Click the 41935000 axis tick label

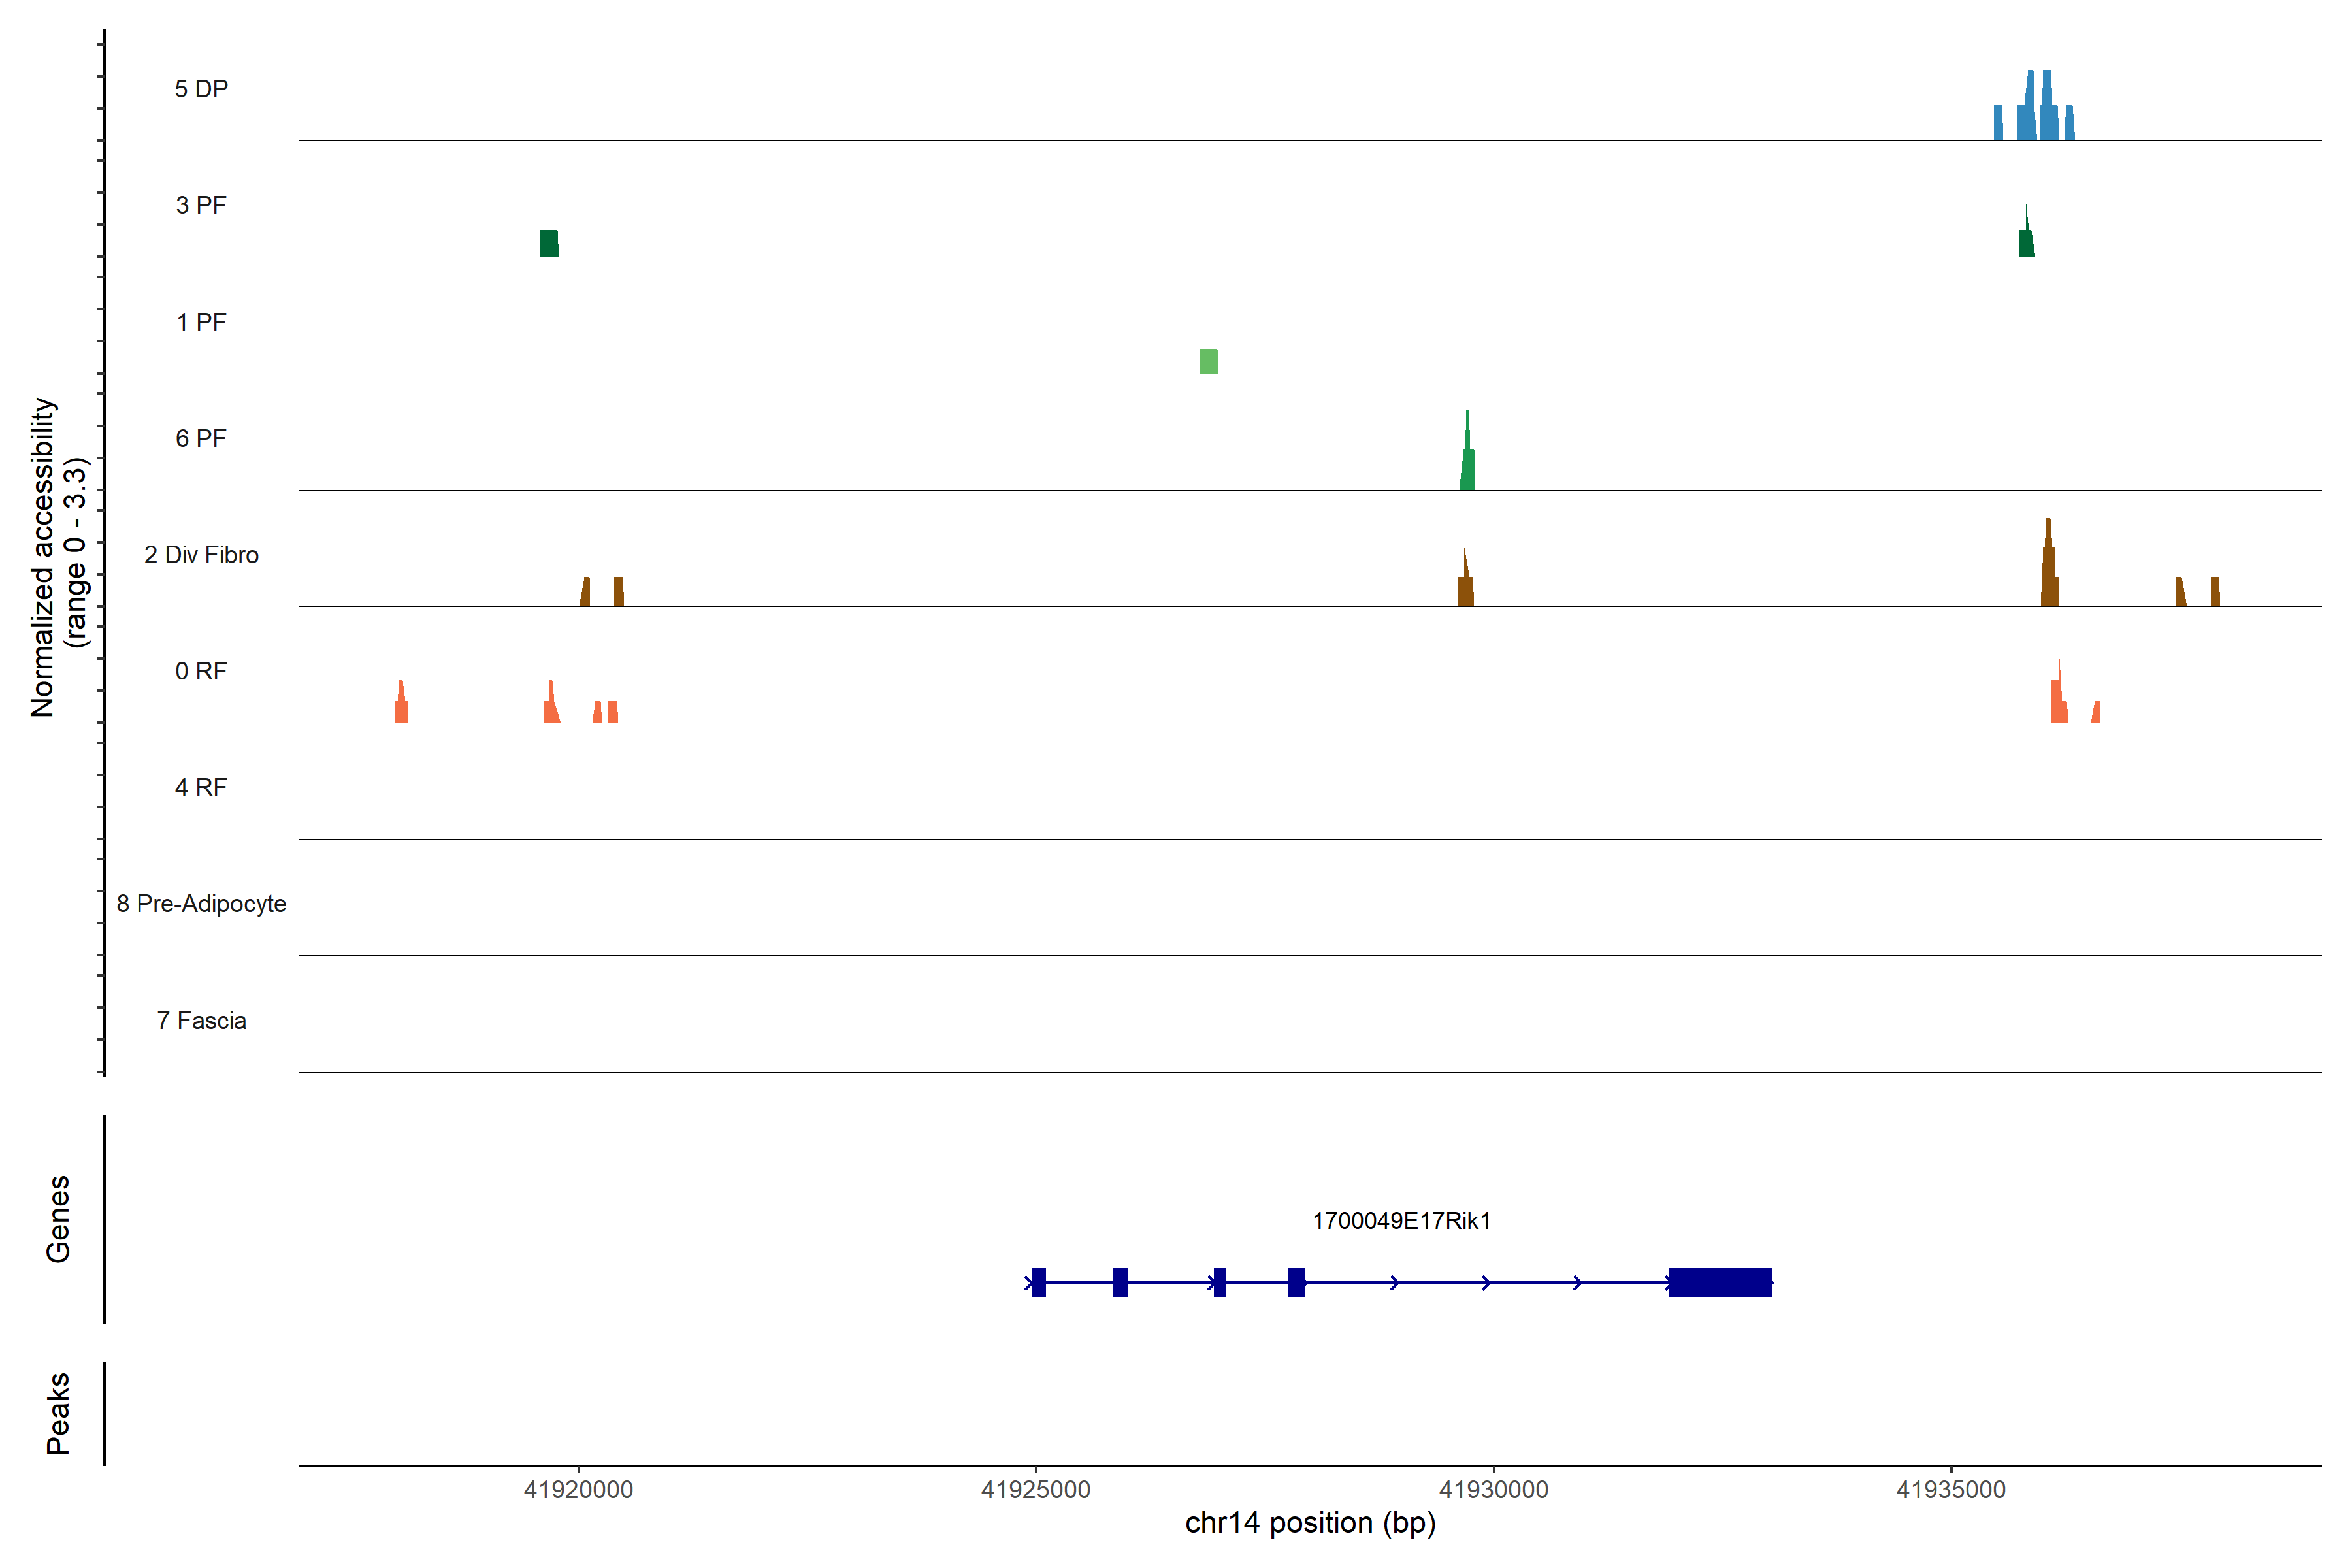1951,1490
